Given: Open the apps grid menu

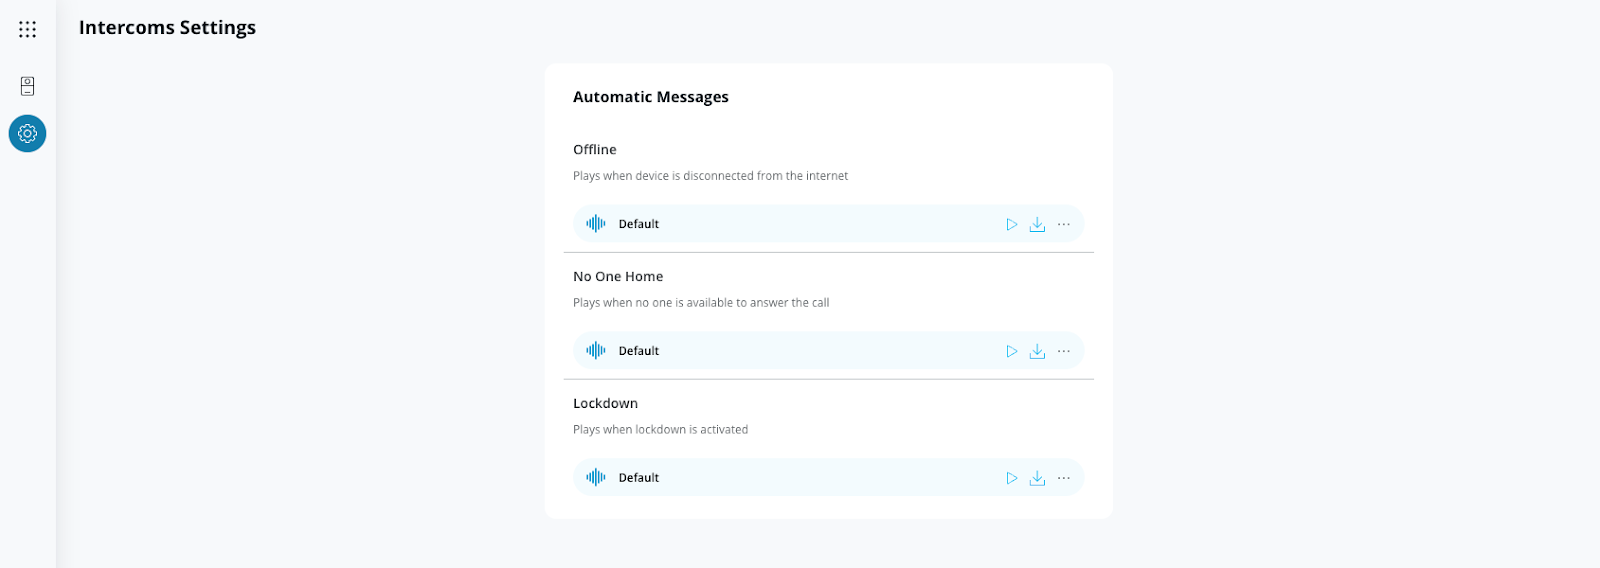Looking at the screenshot, I should [x=28, y=29].
